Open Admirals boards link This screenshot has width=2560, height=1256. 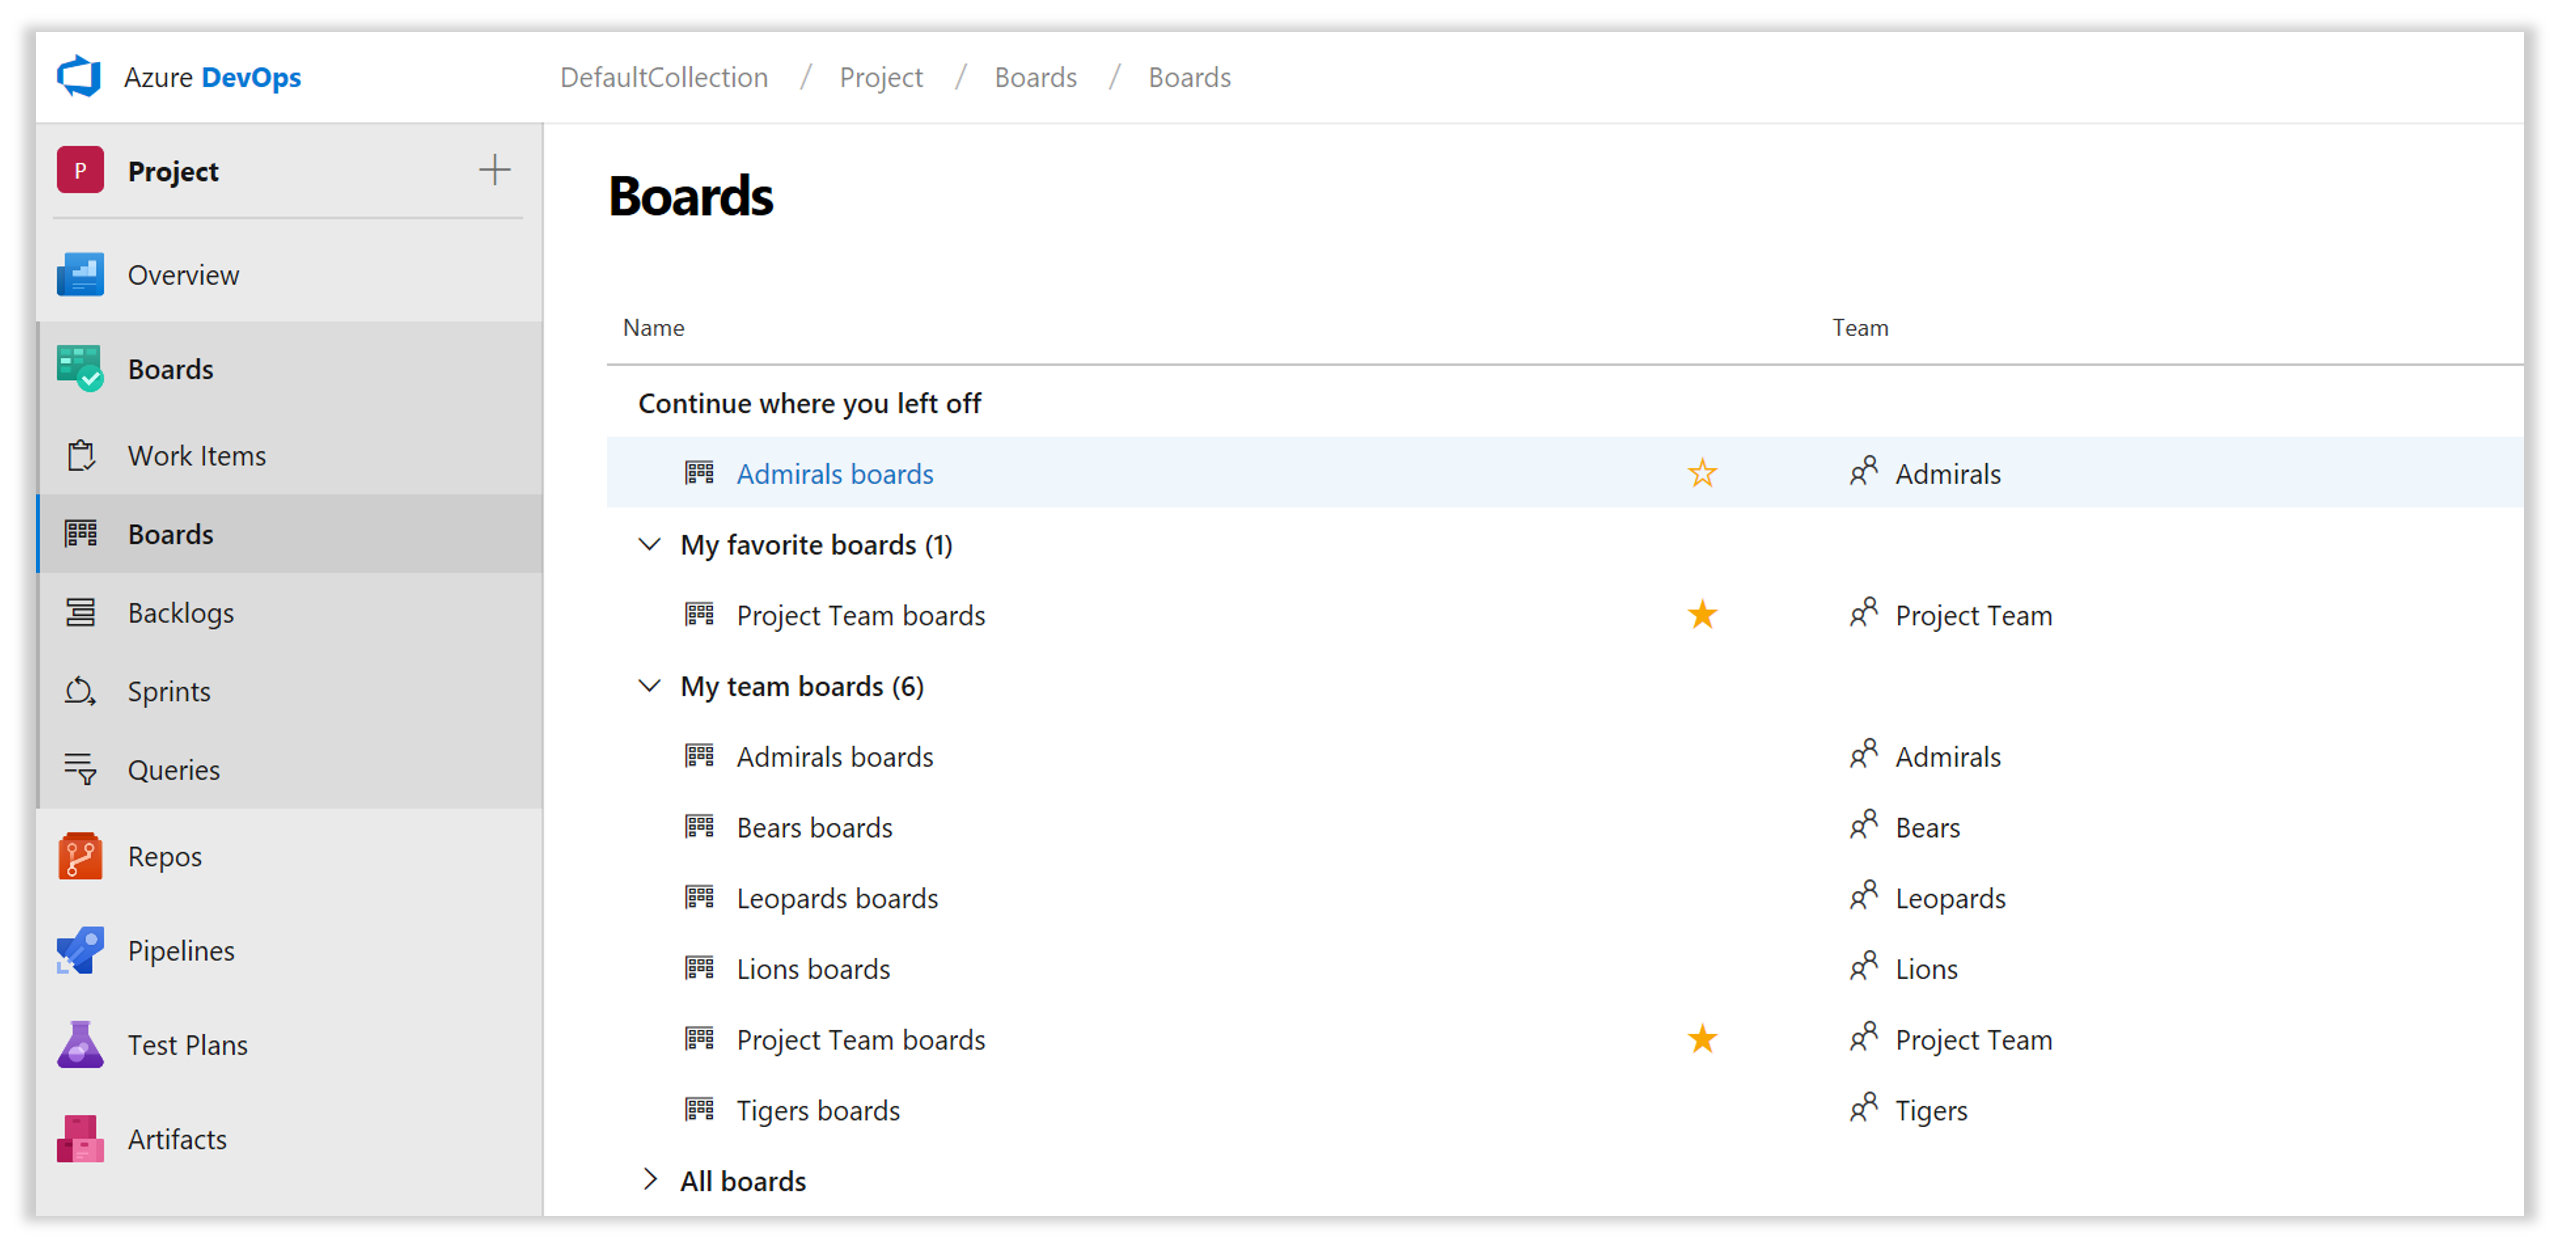point(833,474)
